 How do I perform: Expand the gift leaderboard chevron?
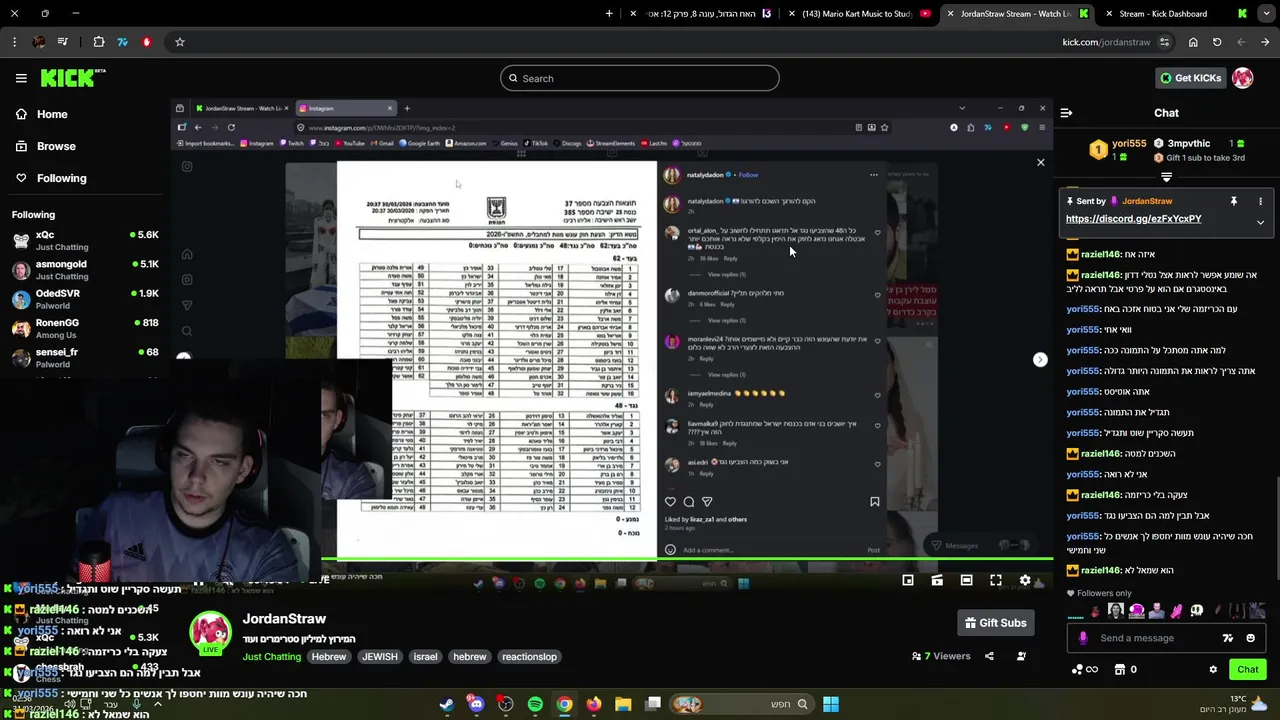tap(1166, 175)
